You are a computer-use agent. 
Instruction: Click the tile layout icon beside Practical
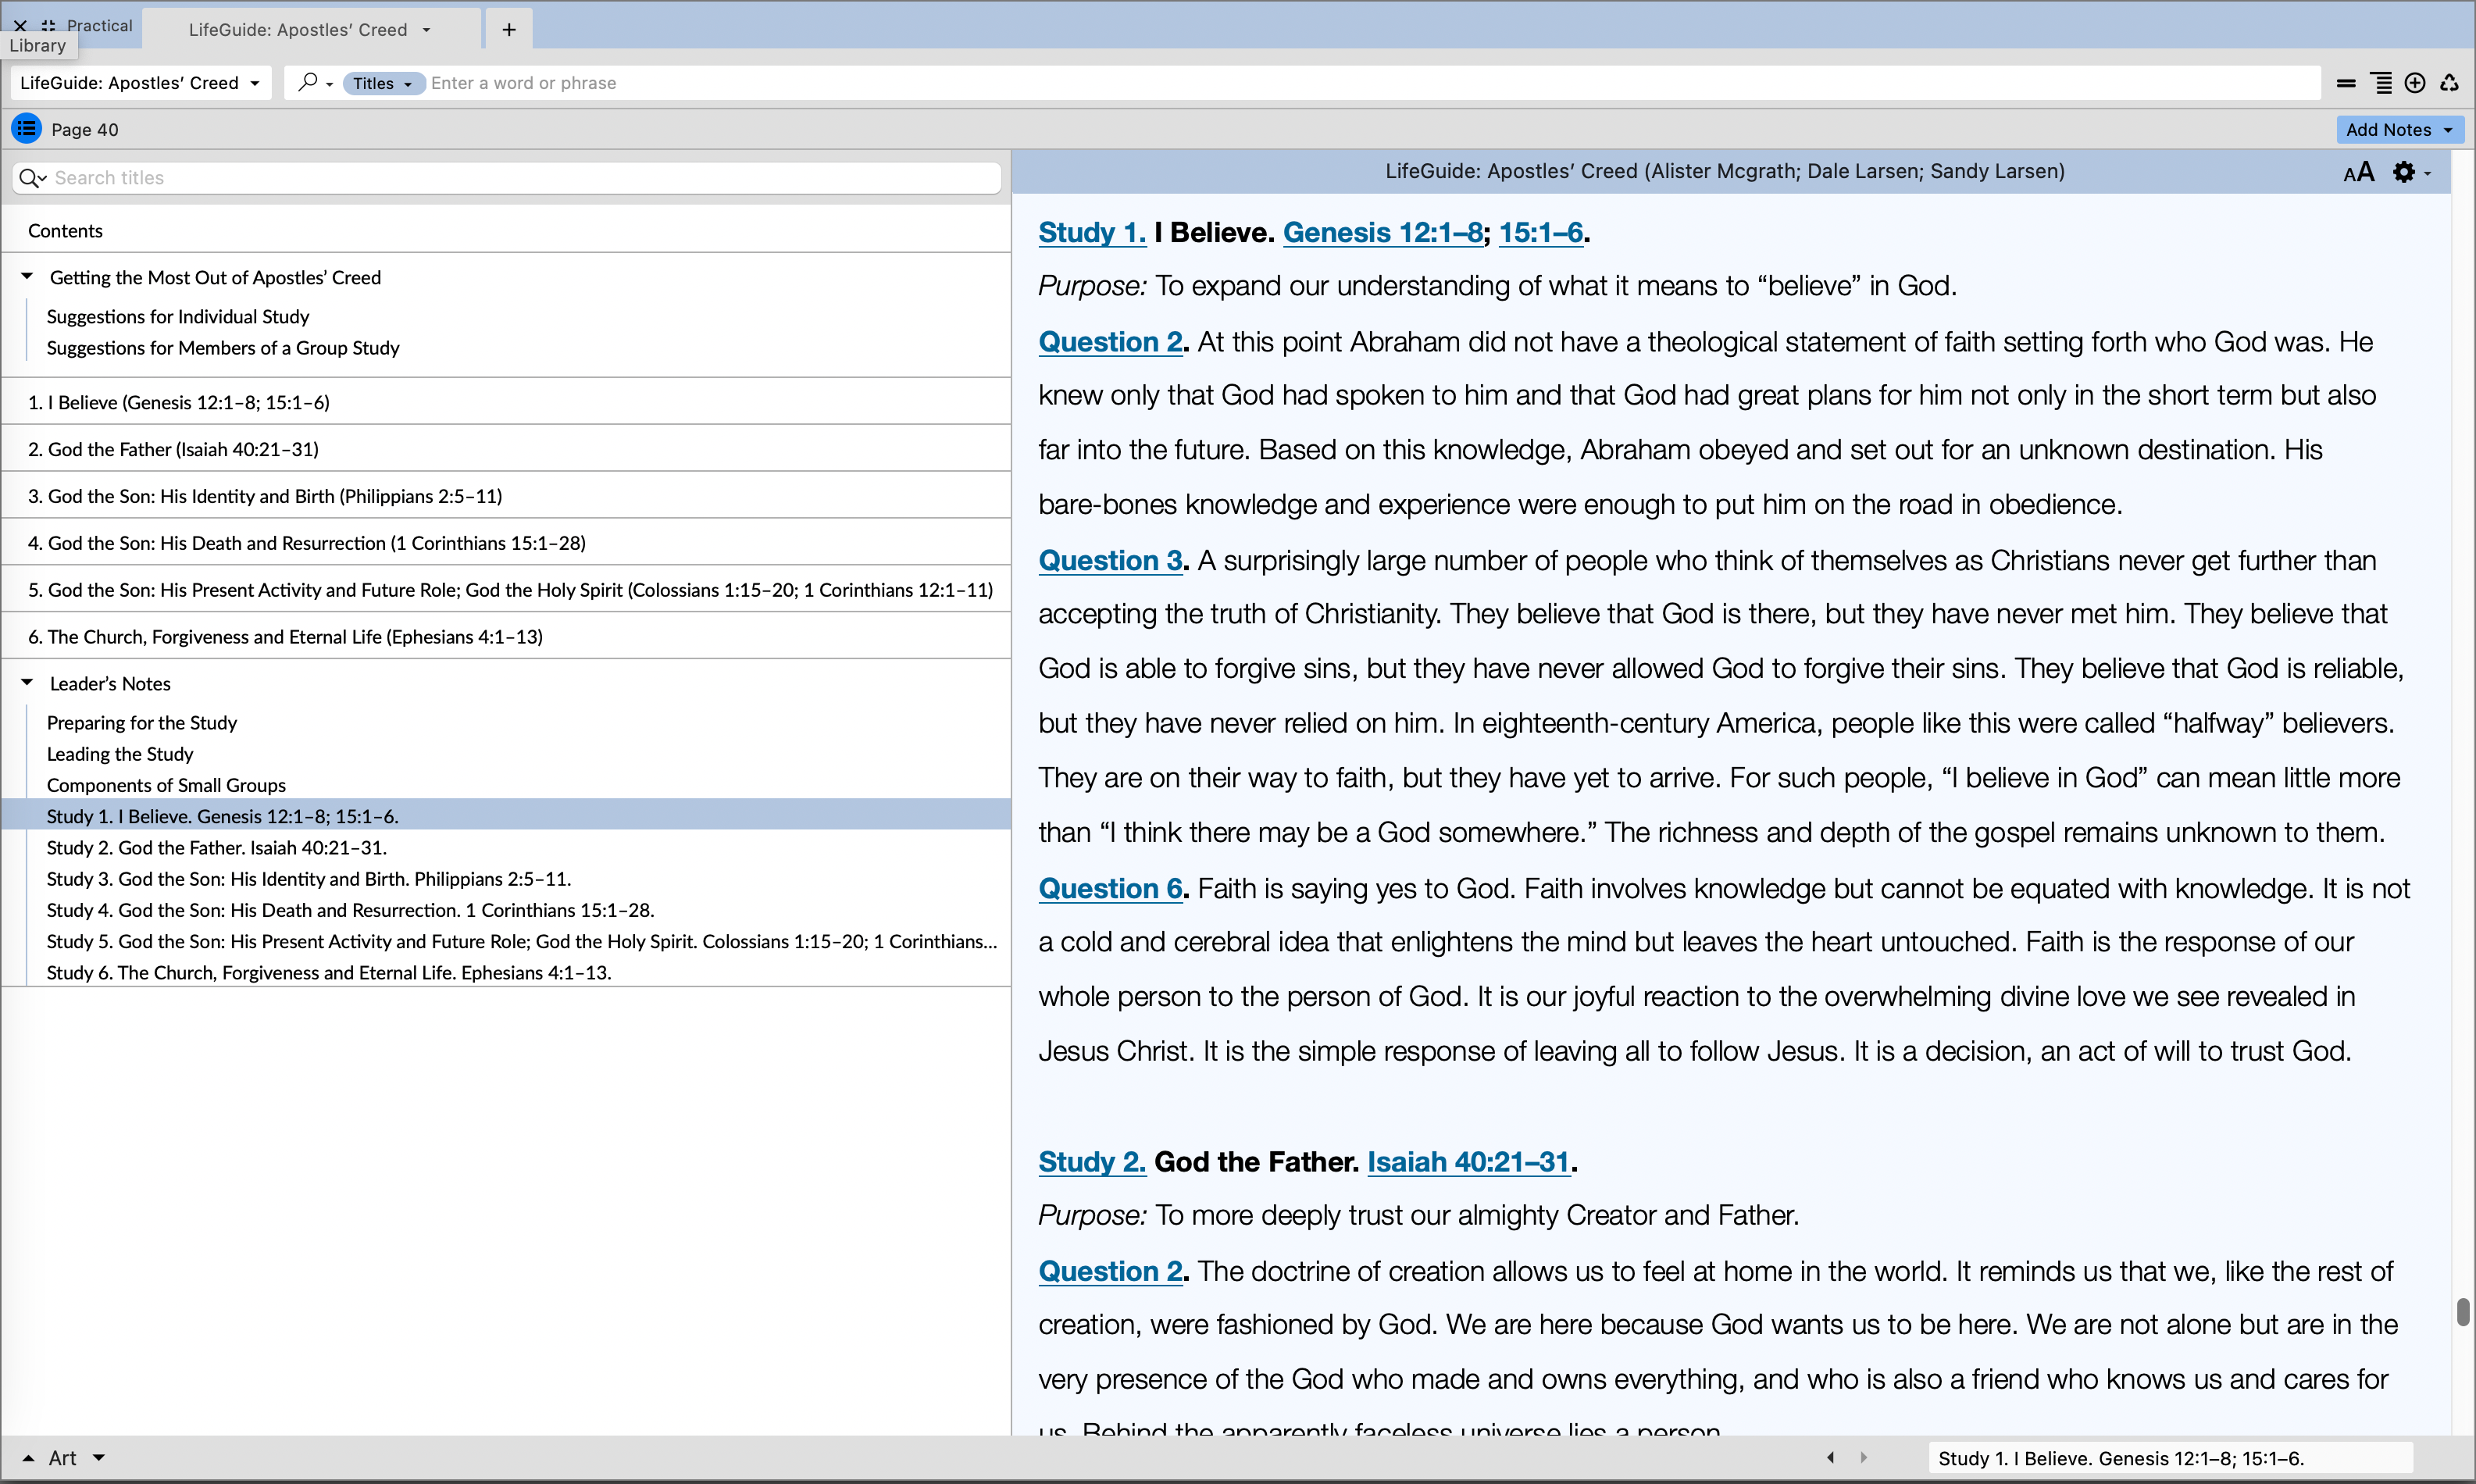click(48, 25)
